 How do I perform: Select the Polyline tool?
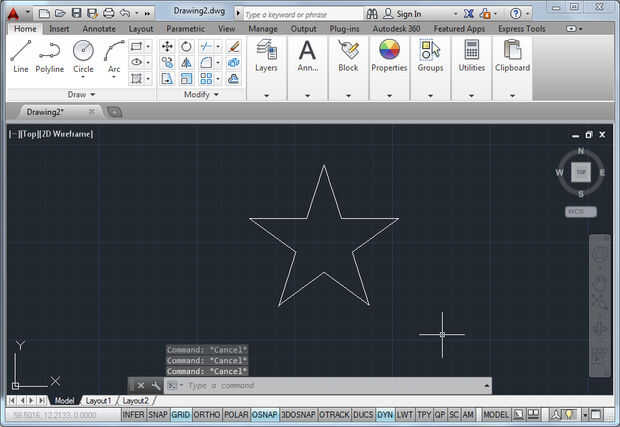50,54
